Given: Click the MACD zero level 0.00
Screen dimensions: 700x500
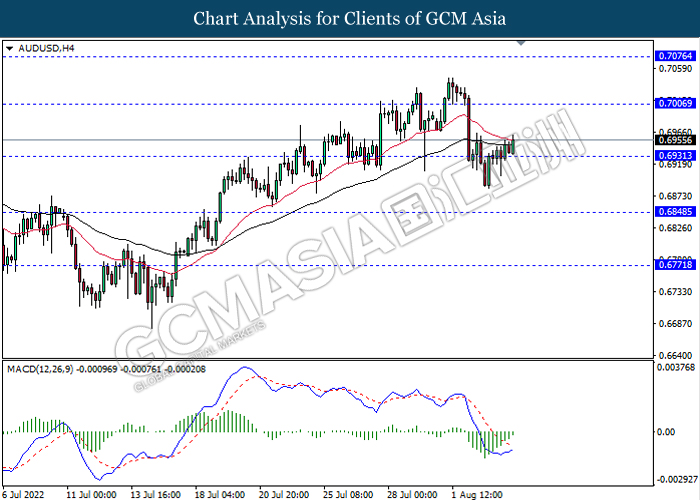Looking at the screenshot, I should 667,432.
